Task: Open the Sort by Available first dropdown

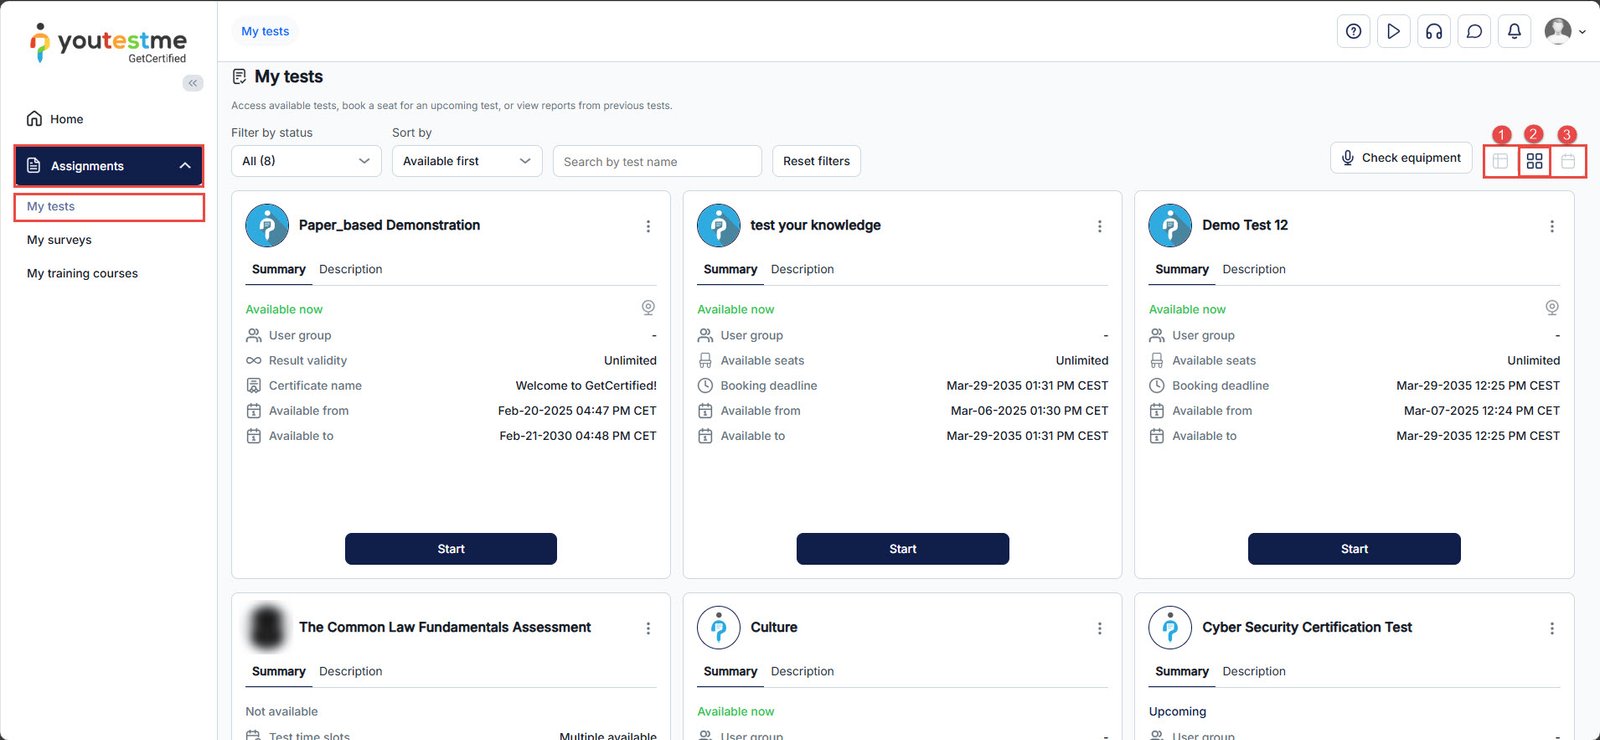Action: [x=466, y=161]
